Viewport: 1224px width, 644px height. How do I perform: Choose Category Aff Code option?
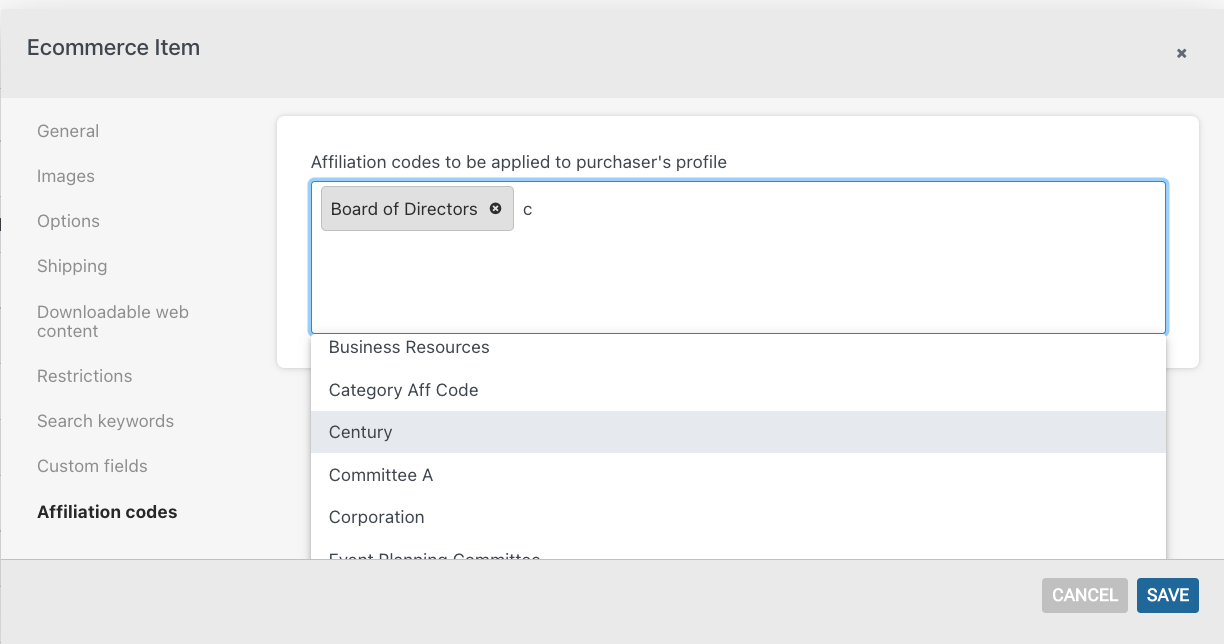click(x=738, y=390)
